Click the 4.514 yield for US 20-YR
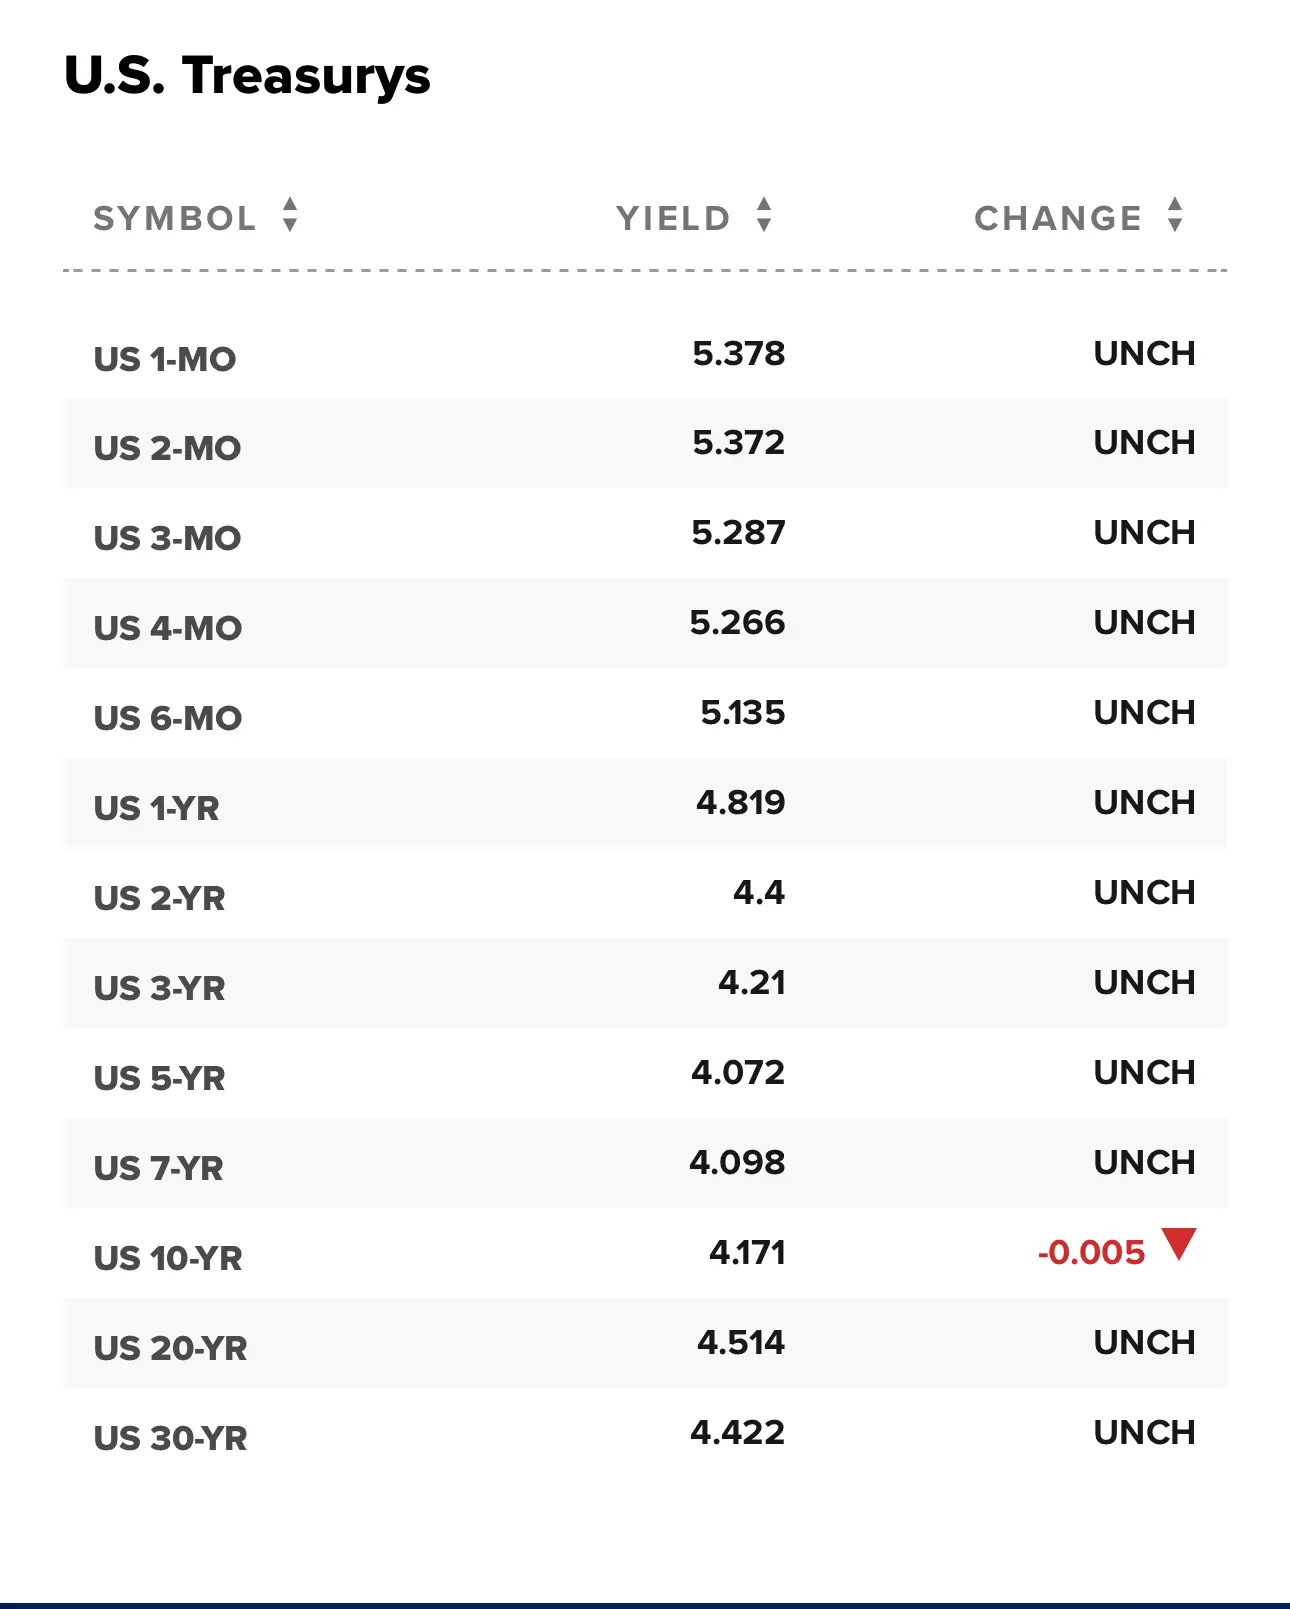Screen dimensions: 1290x1609 pyautogui.click(x=741, y=1342)
